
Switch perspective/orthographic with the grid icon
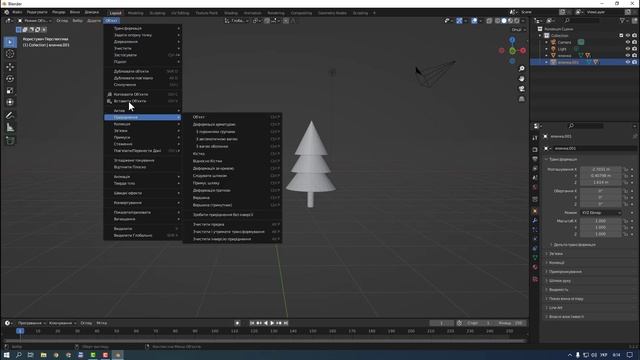tap(522, 99)
